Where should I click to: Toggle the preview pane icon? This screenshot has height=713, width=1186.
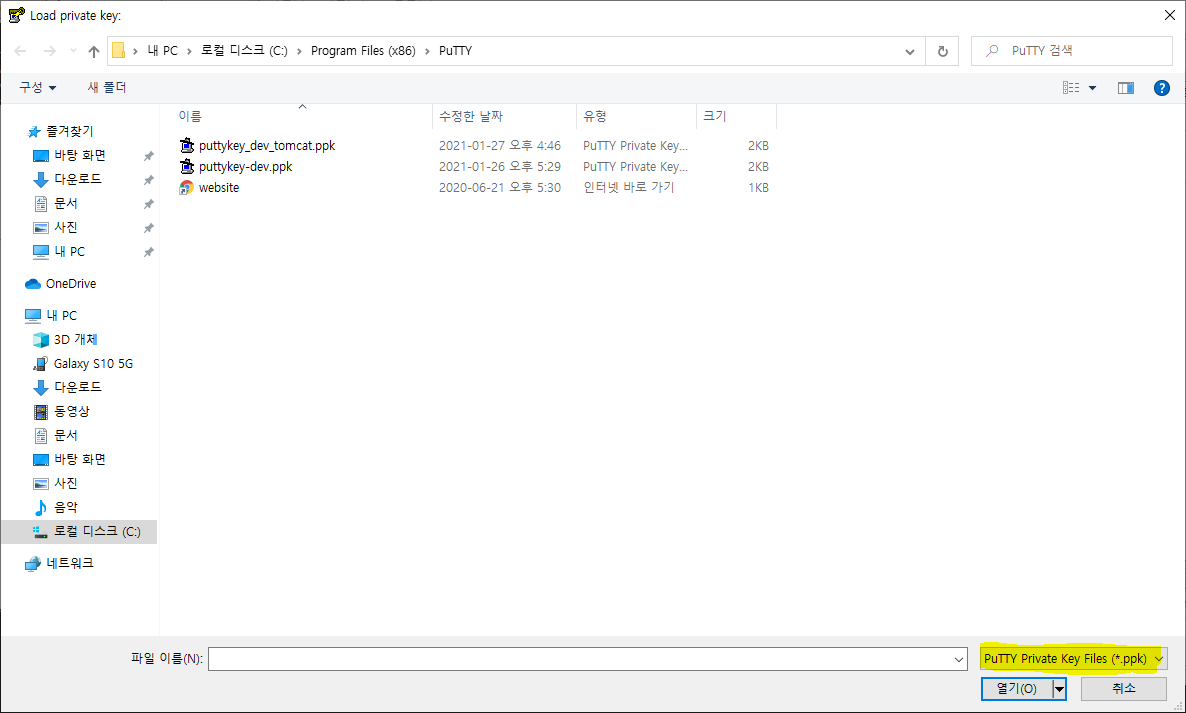(1125, 88)
